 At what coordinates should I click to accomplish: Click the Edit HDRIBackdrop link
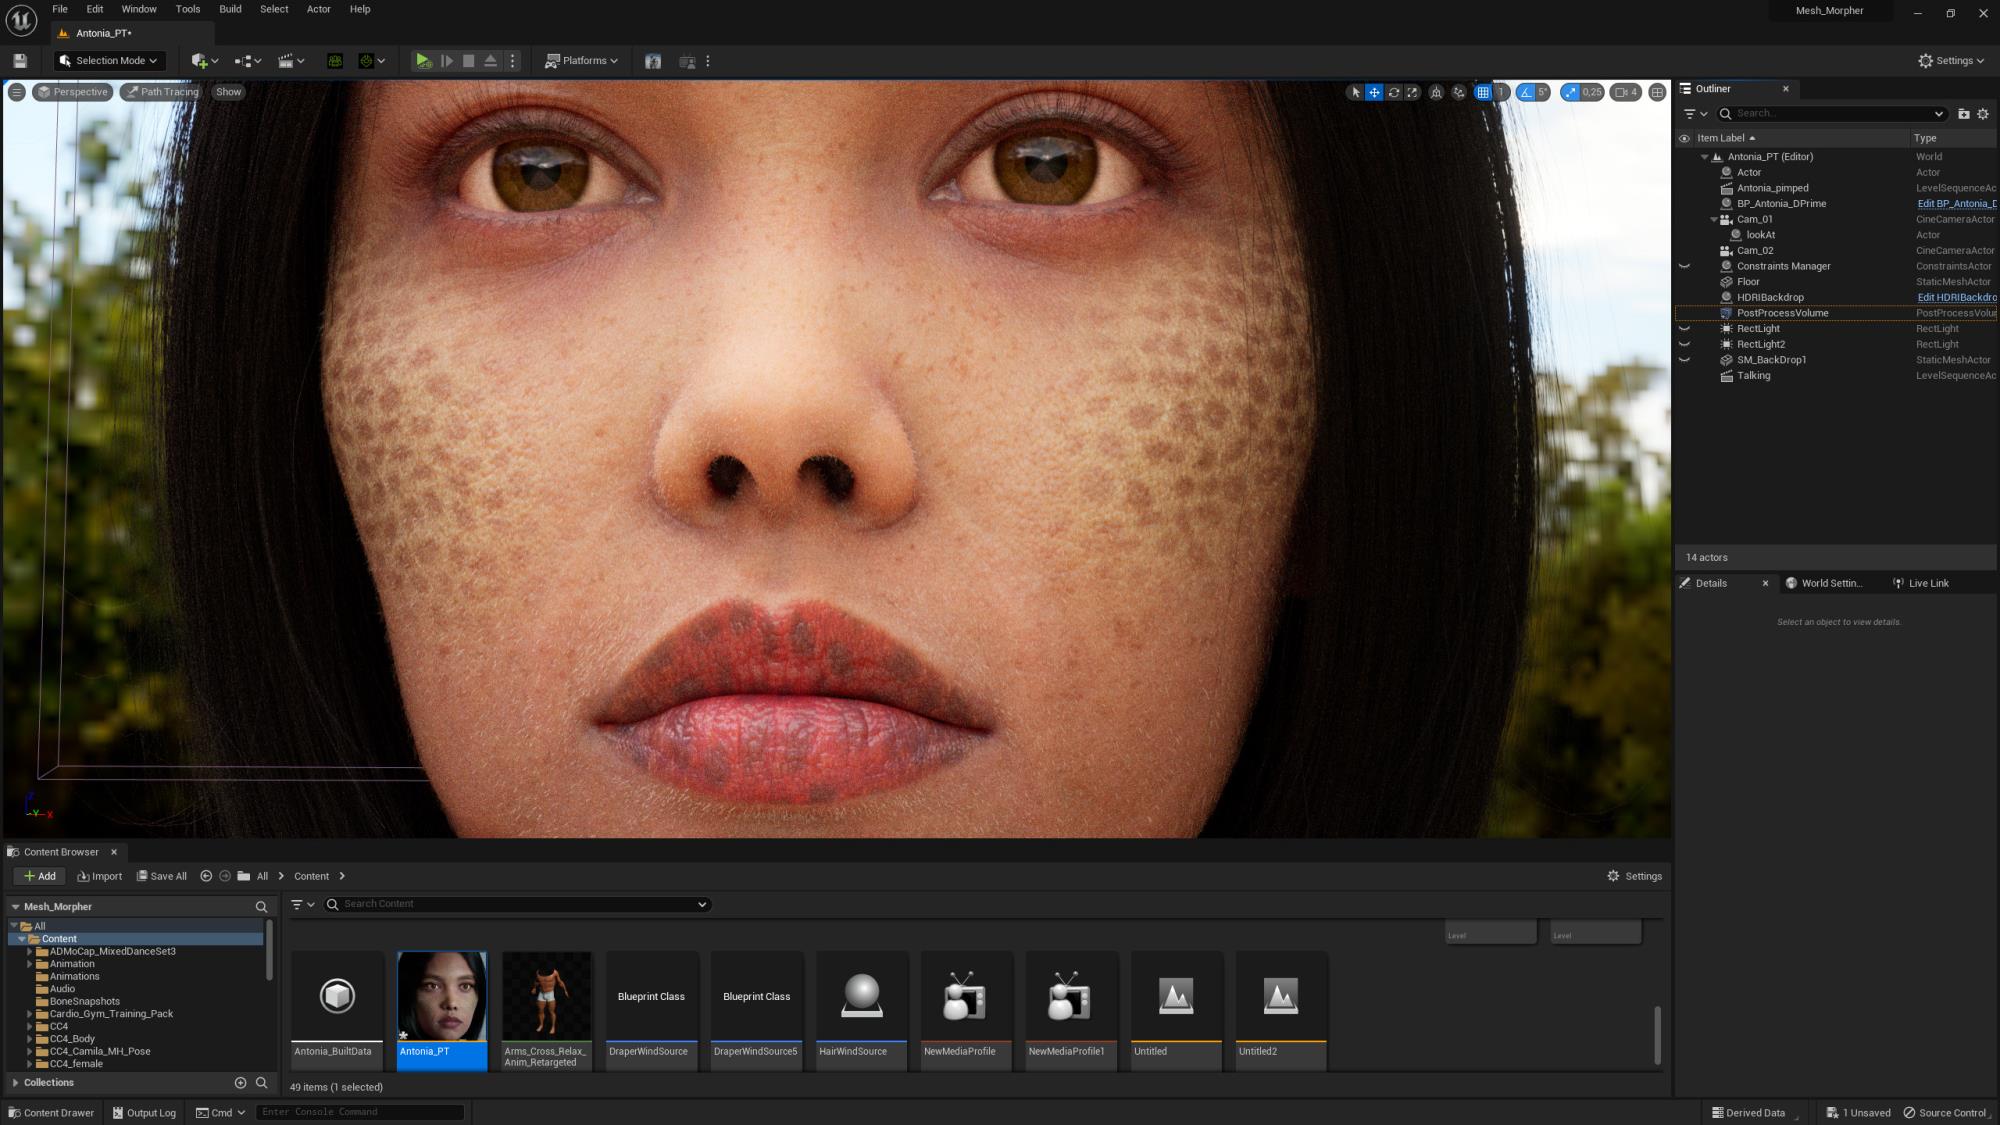[x=1956, y=297]
